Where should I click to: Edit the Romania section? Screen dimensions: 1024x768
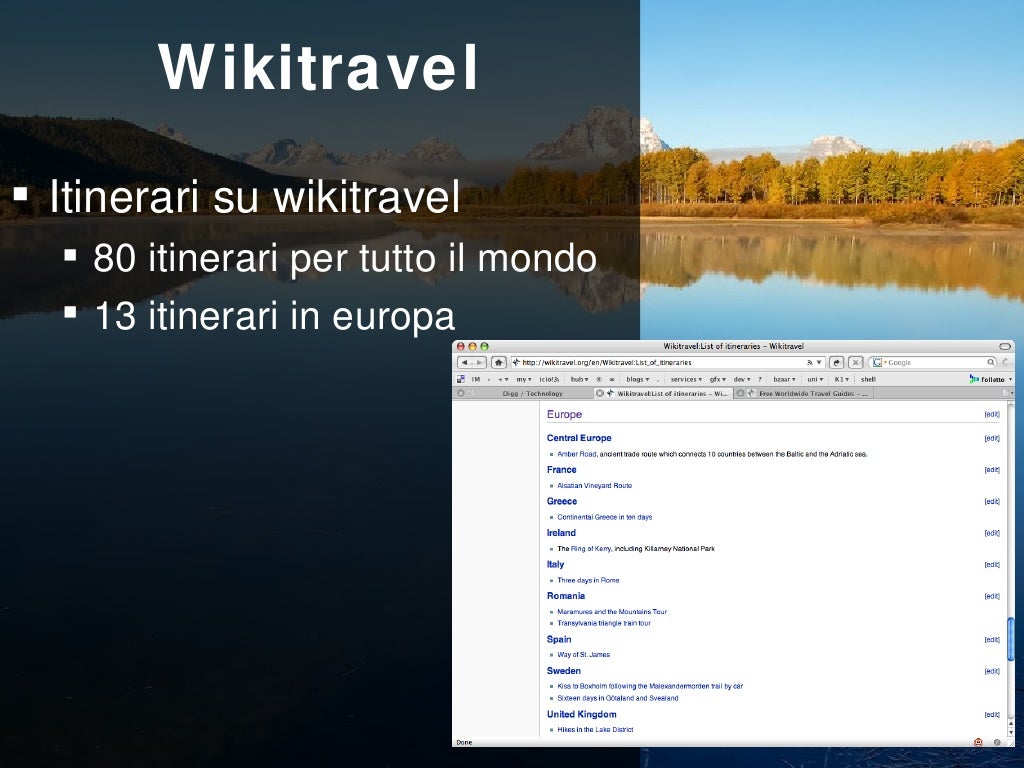click(992, 596)
